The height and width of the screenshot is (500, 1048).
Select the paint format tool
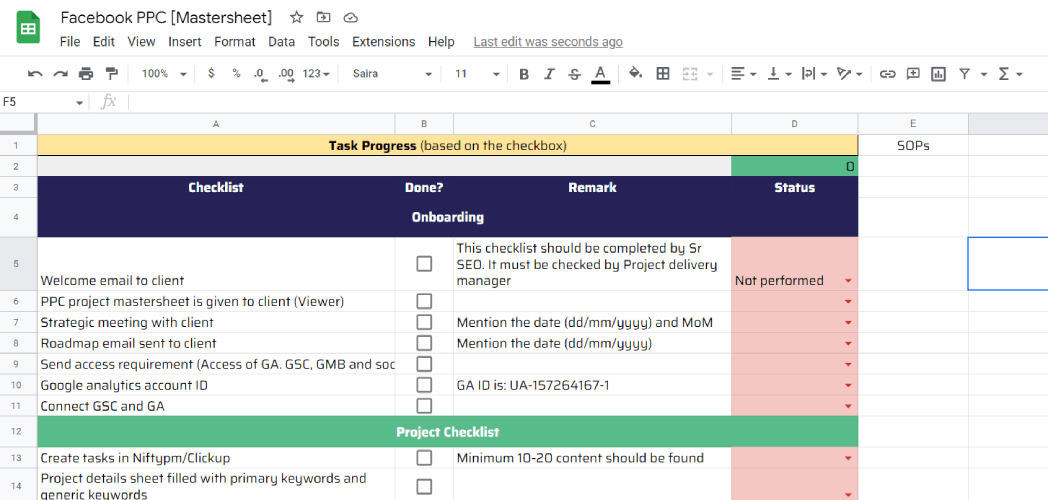pos(112,74)
